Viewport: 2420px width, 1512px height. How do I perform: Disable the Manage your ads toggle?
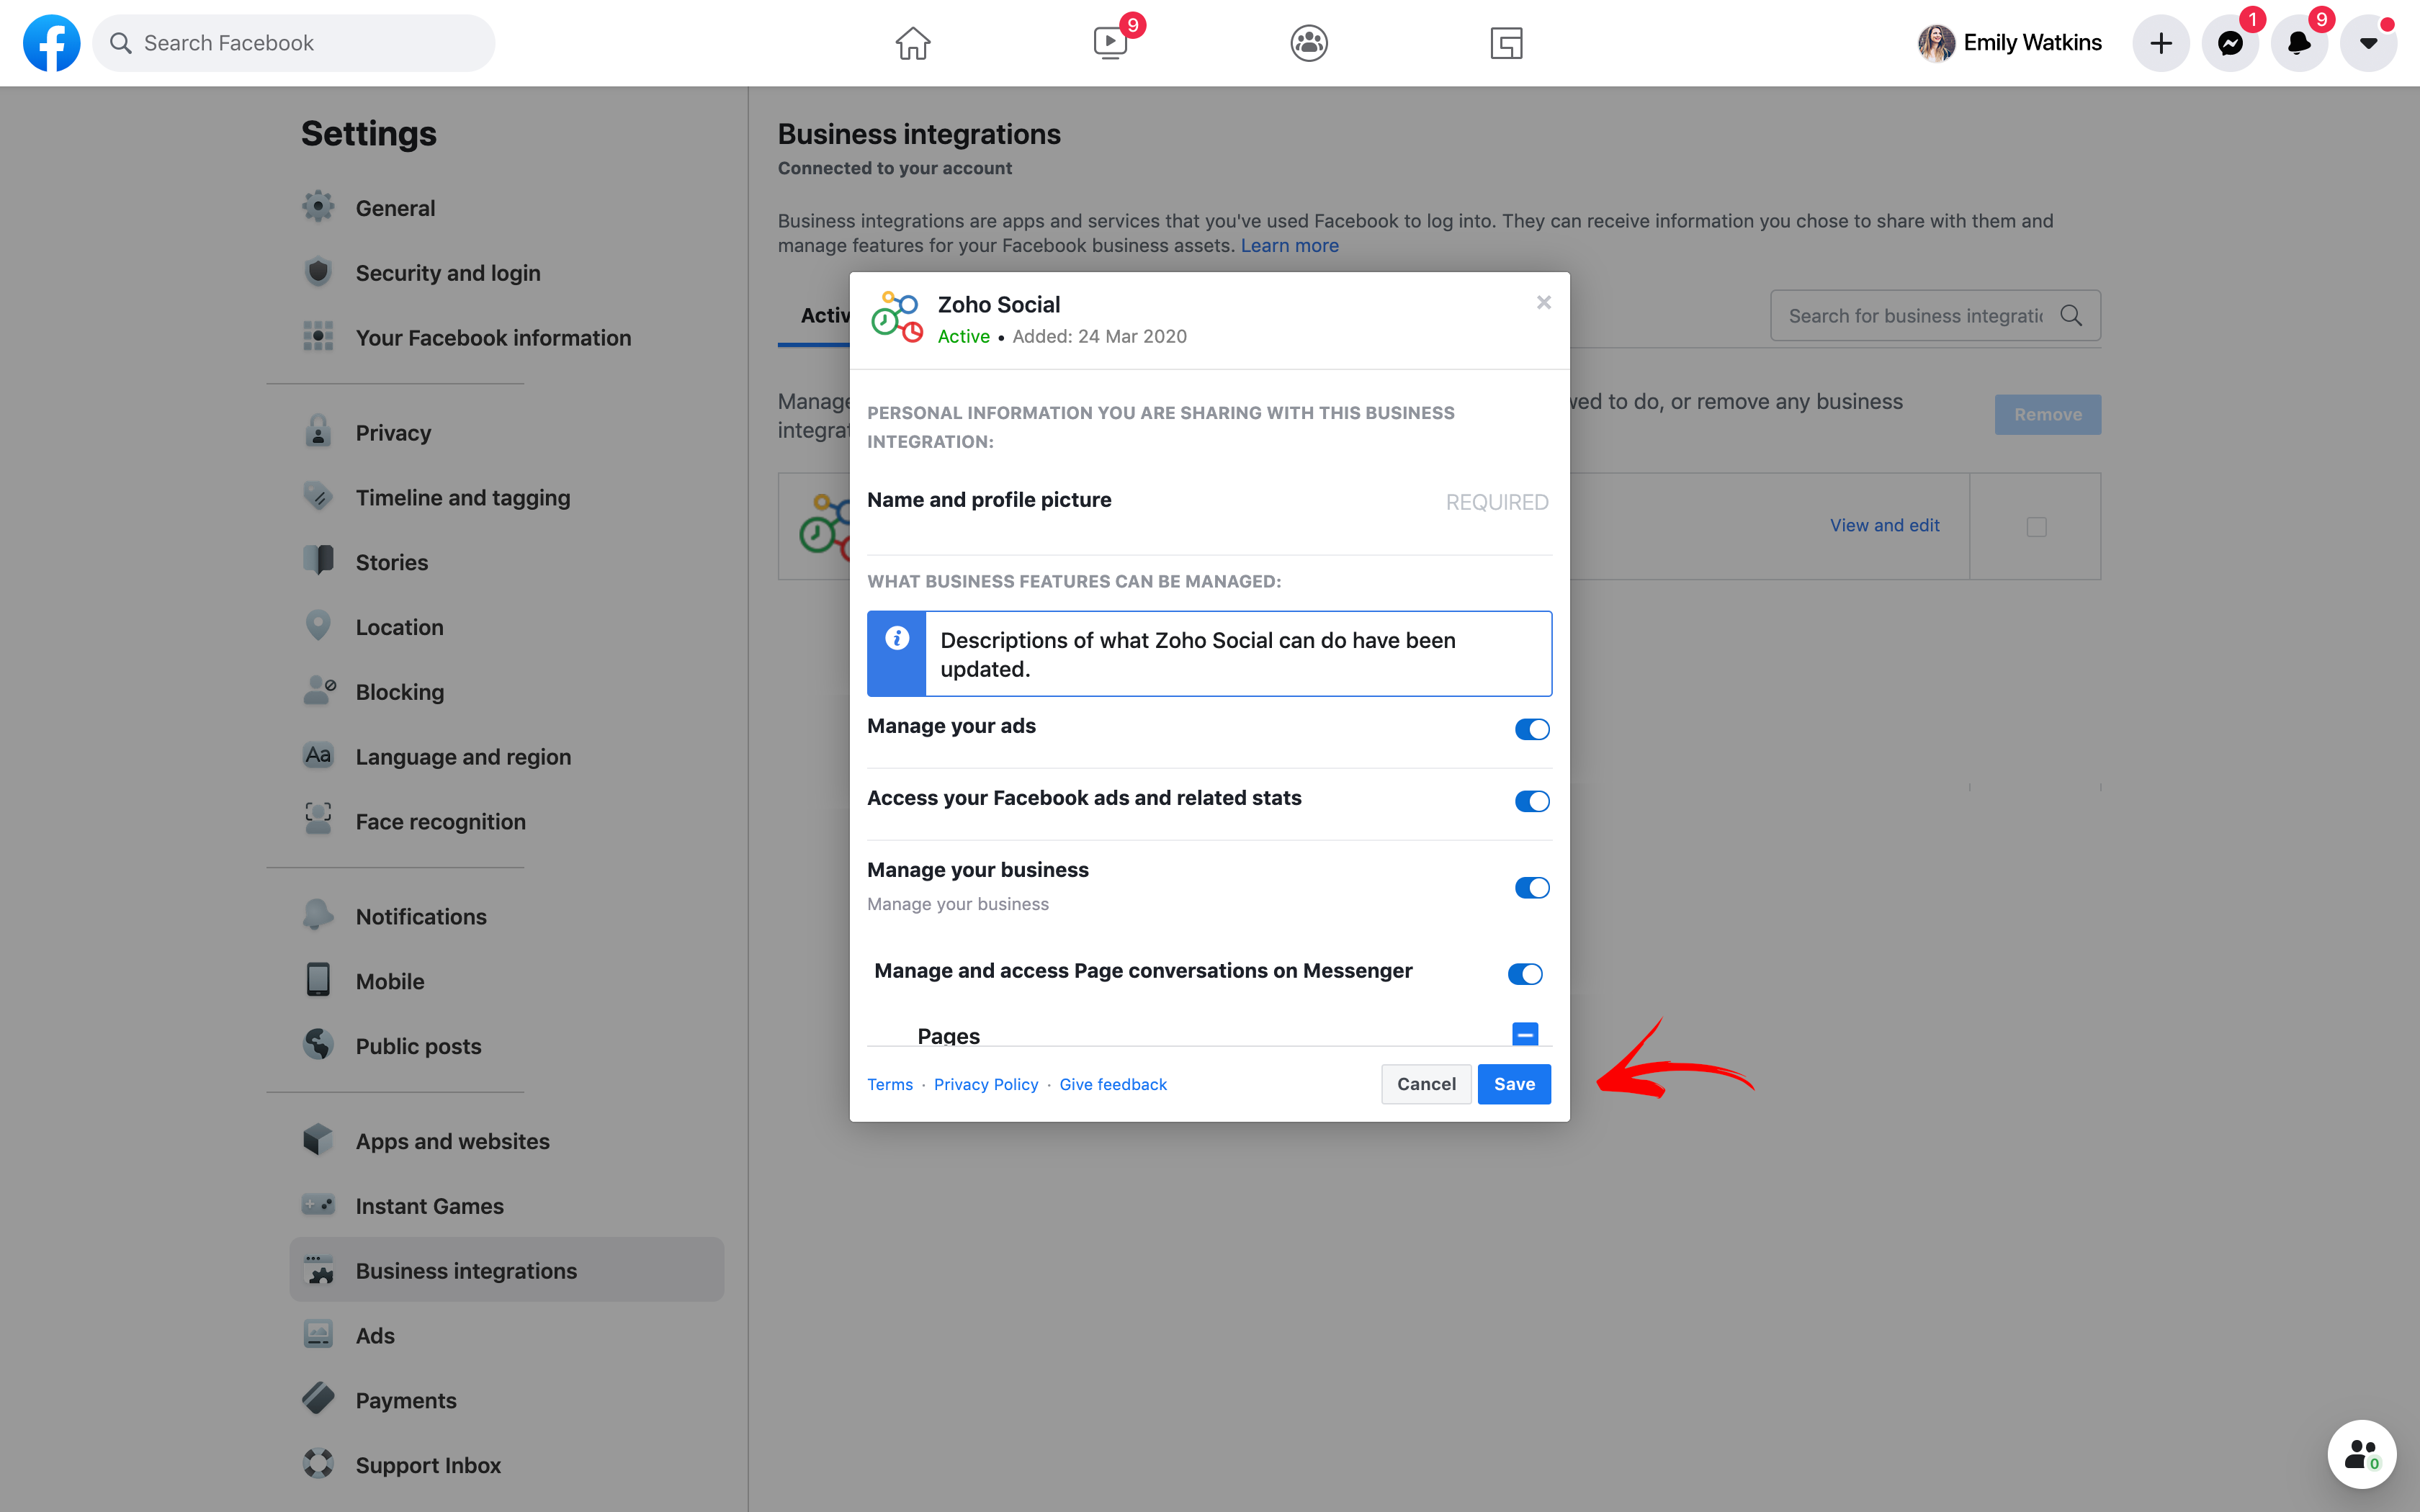click(1531, 729)
